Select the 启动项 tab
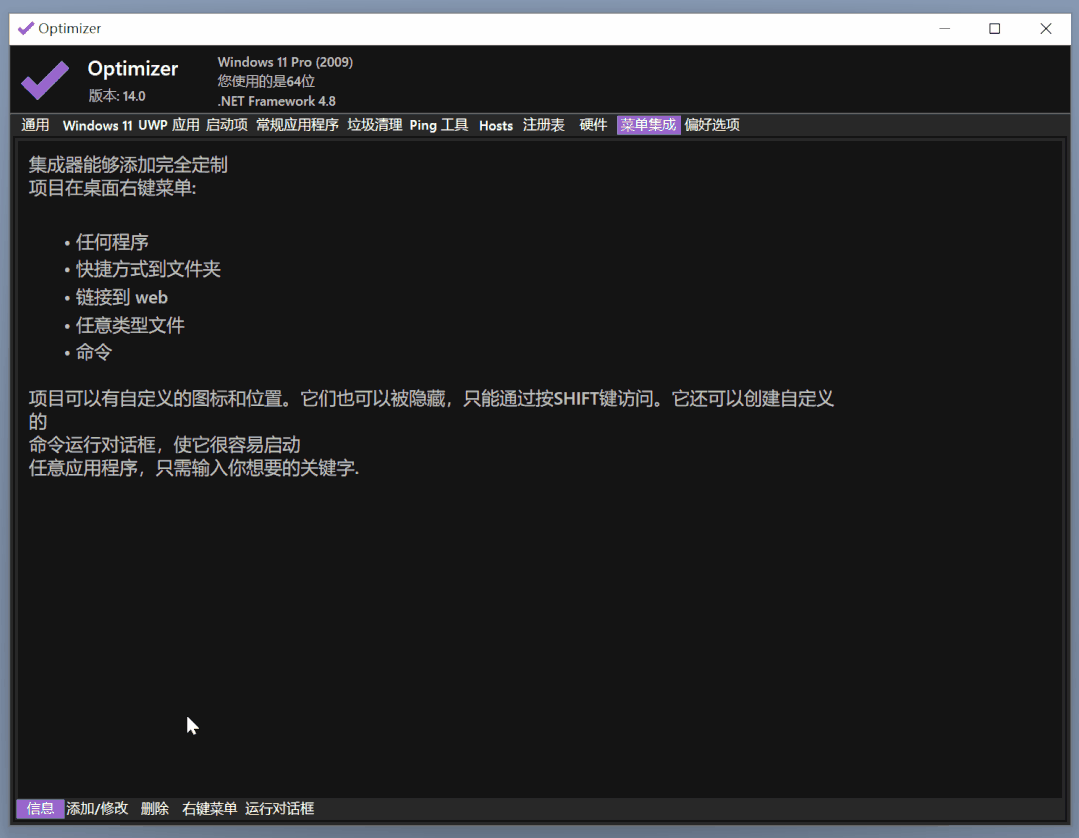The height and width of the screenshot is (838, 1079). pyautogui.click(x=226, y=125)
